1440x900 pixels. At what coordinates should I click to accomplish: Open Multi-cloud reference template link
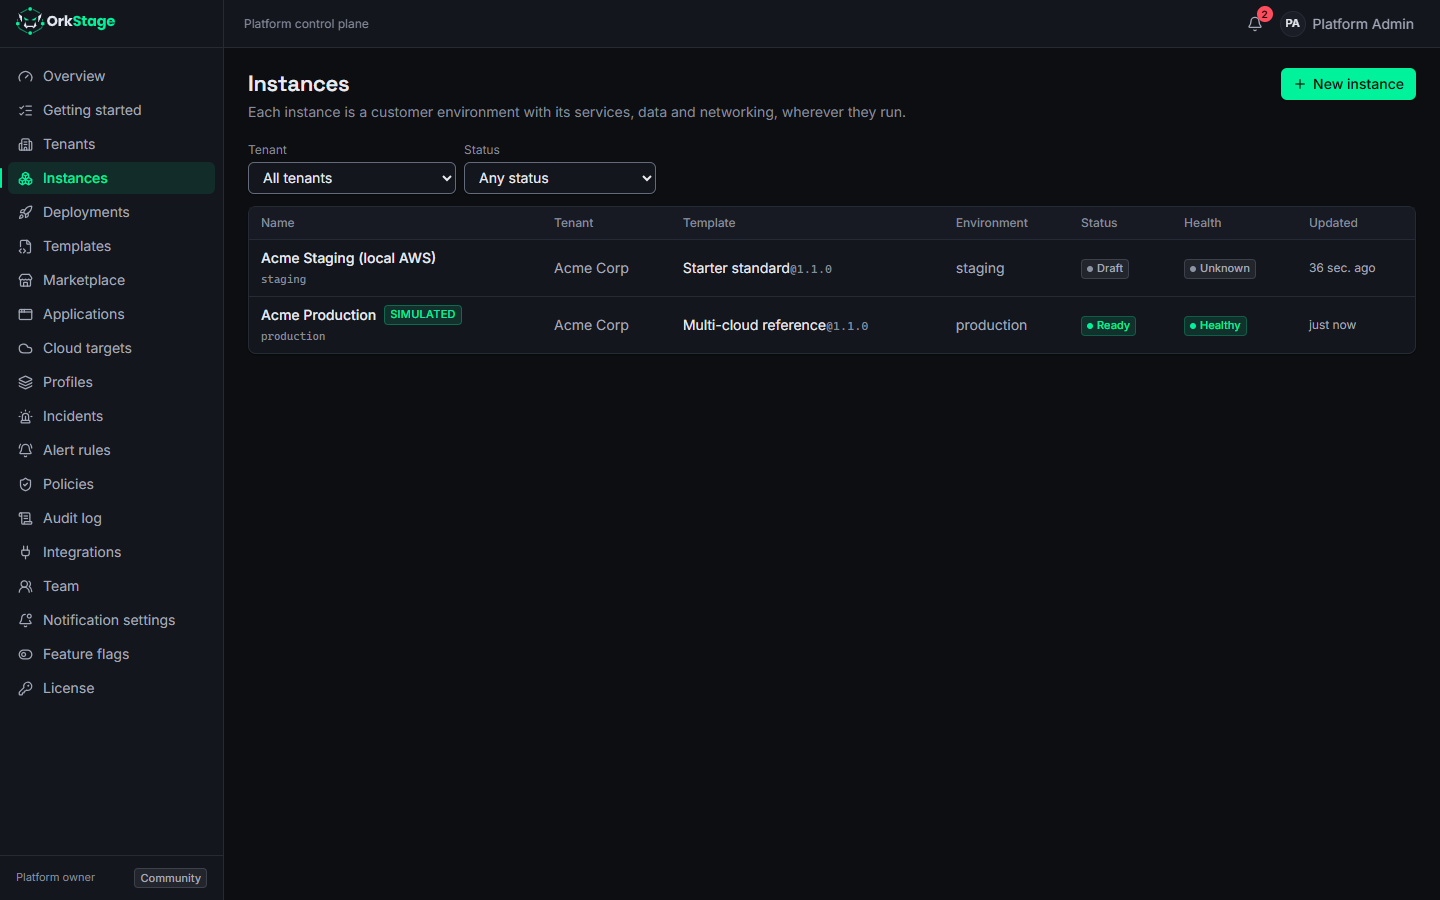(754, 325)
